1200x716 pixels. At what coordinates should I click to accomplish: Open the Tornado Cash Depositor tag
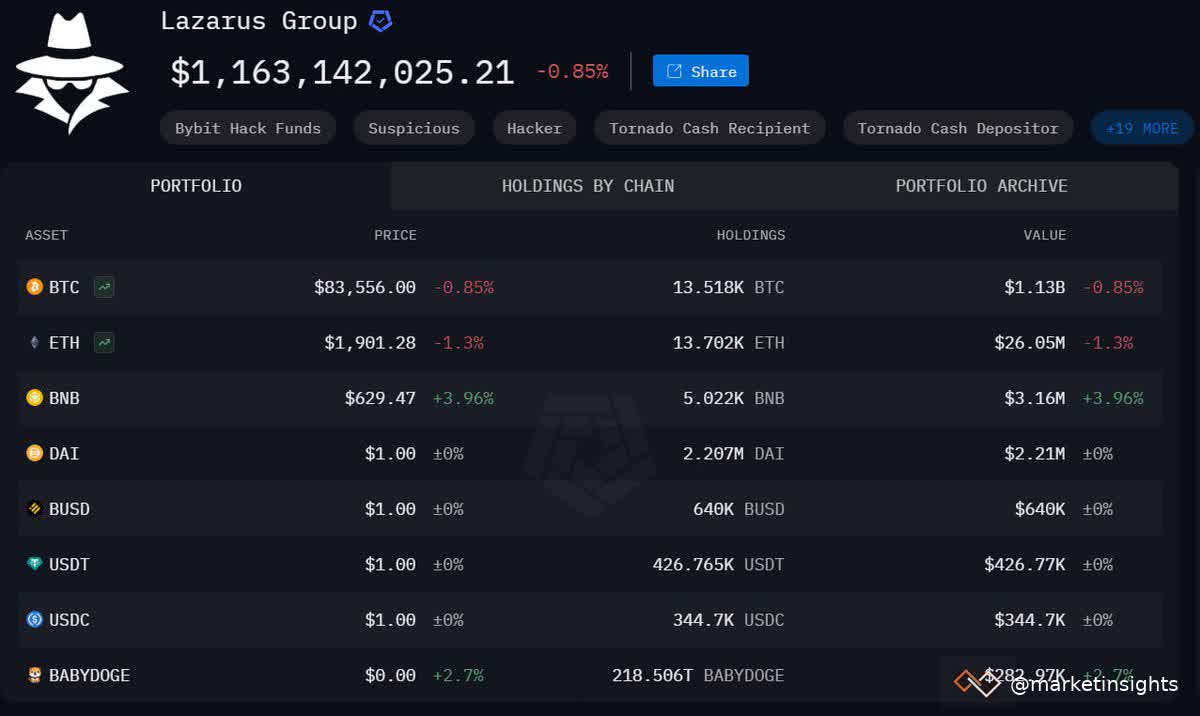[958, 128]
